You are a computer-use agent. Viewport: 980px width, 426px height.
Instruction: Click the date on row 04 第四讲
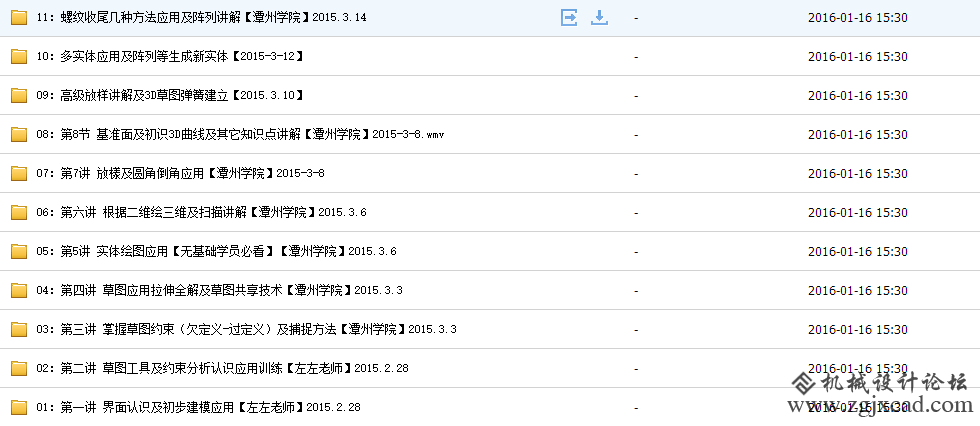[x=858, y=290]
